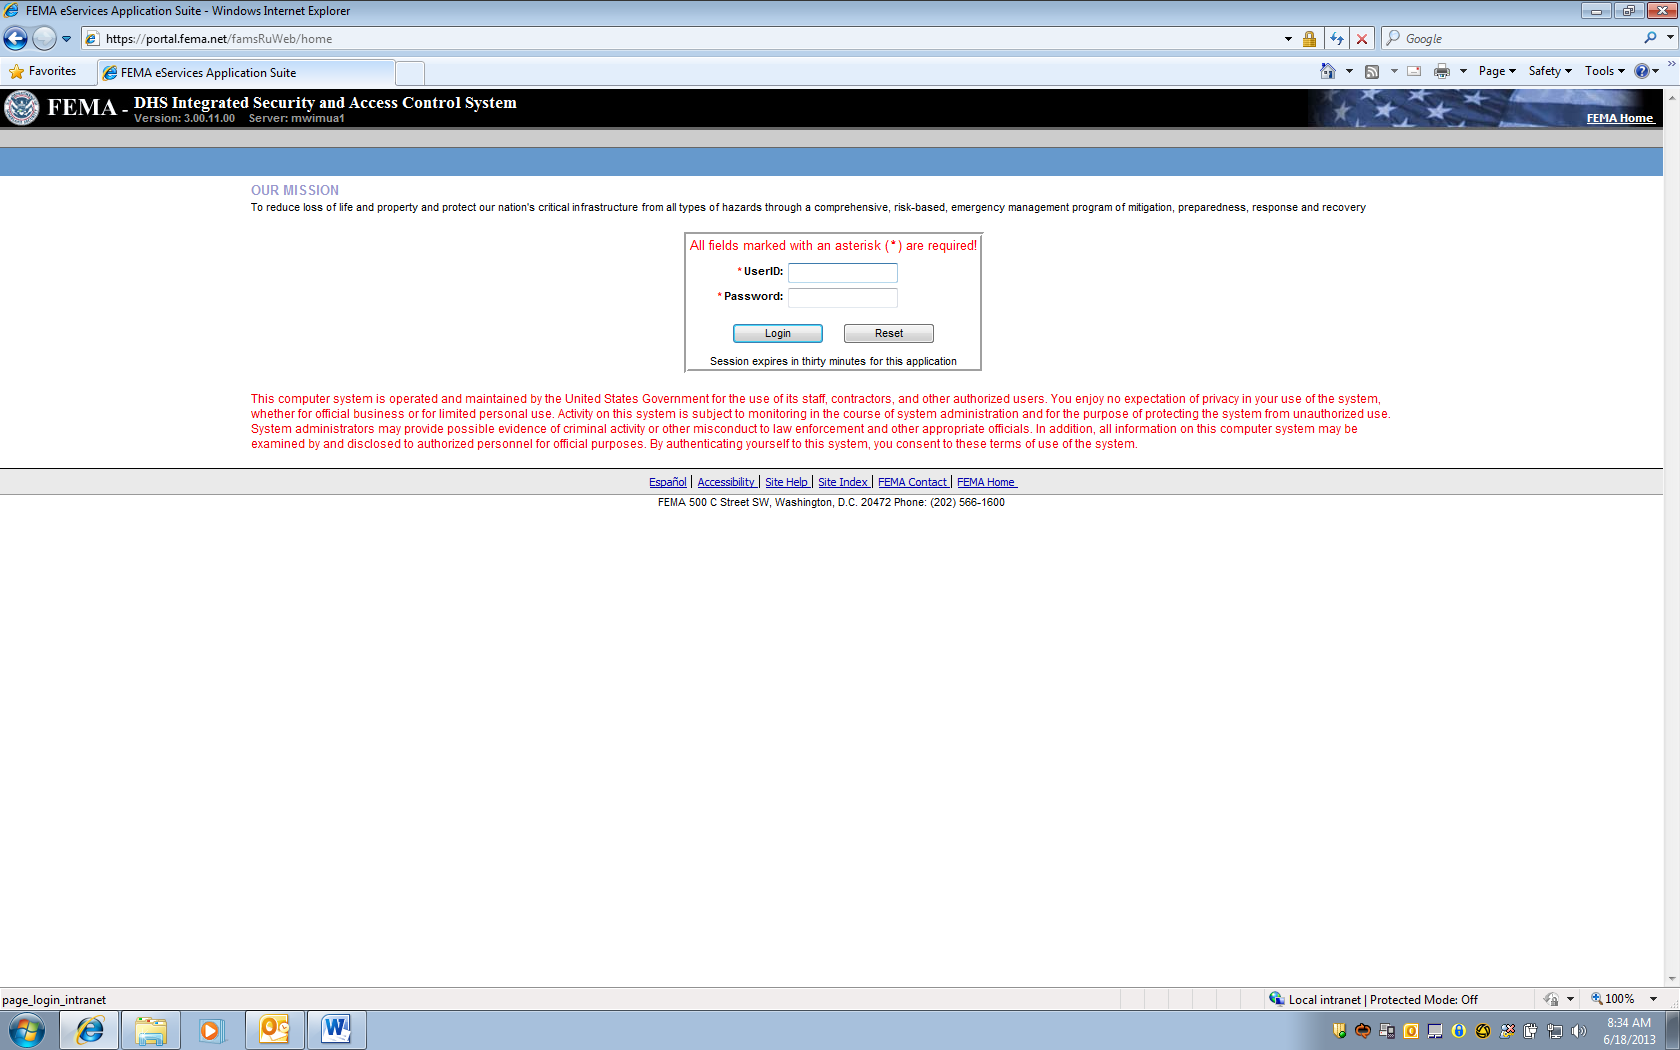1680x1050 pixels.
Task: Click the Home icon in command bar
Action: click(x=1328, y=71)
